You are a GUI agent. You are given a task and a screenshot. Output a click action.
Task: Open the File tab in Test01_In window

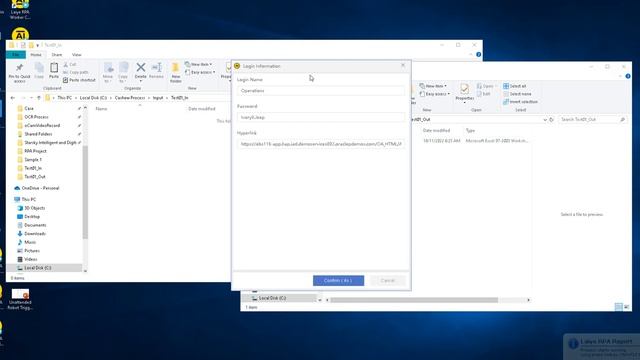point(16,55)
